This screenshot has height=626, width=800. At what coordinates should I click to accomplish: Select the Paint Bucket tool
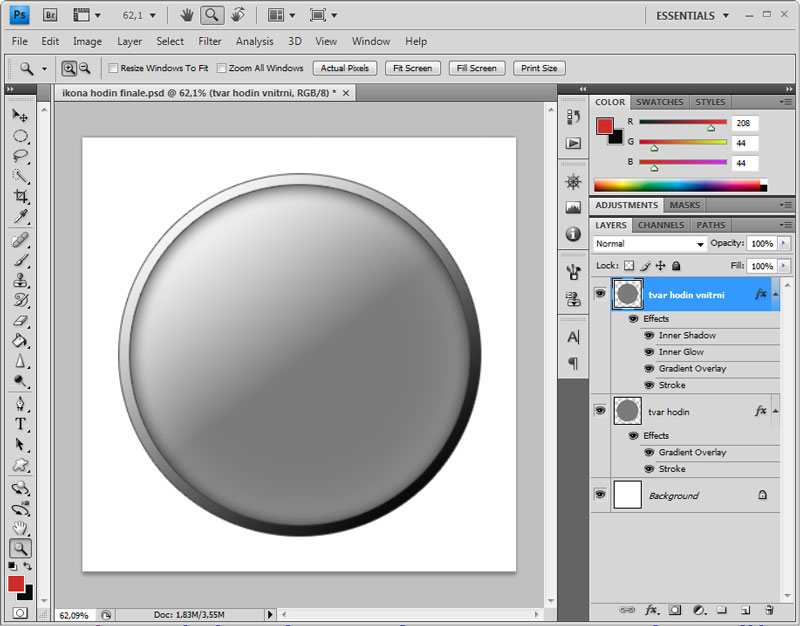tap(20, 341)
